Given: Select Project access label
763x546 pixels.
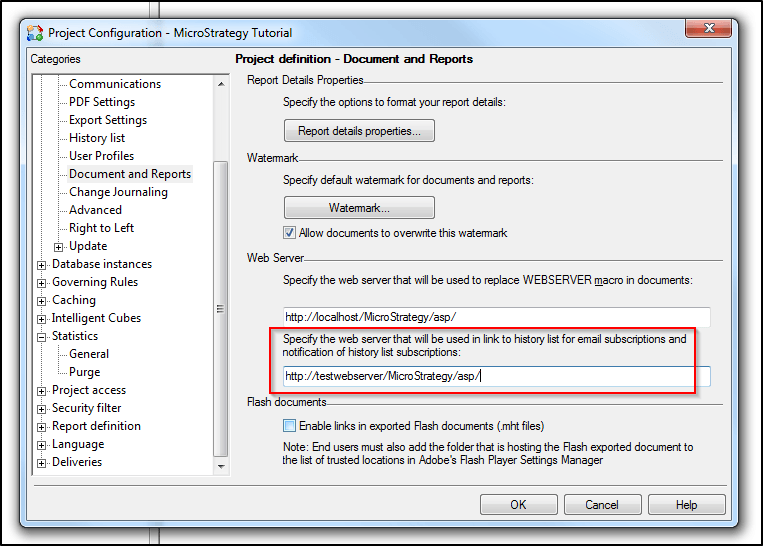Looking at the screenshot, I should coord(89,390).
